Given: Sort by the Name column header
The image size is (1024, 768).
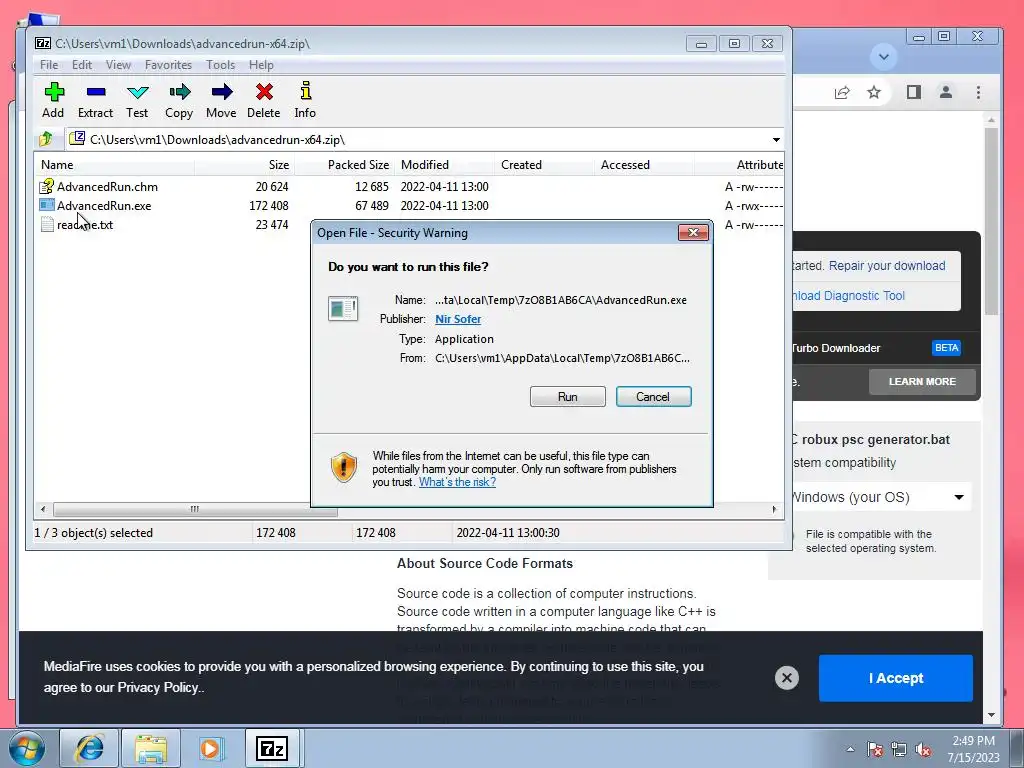Looking at the screenshot, I should click(x=114, y=165).
